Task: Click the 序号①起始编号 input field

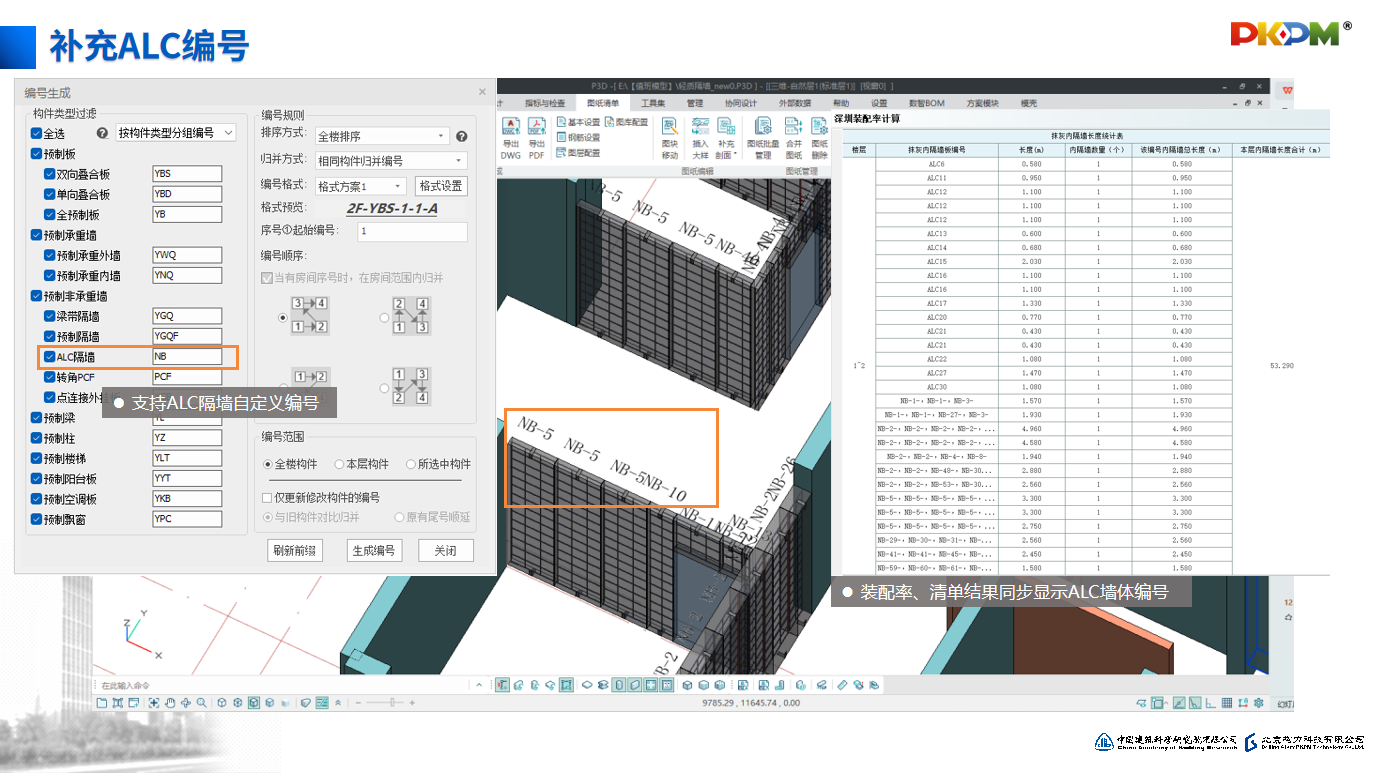Action: [412, 231]
